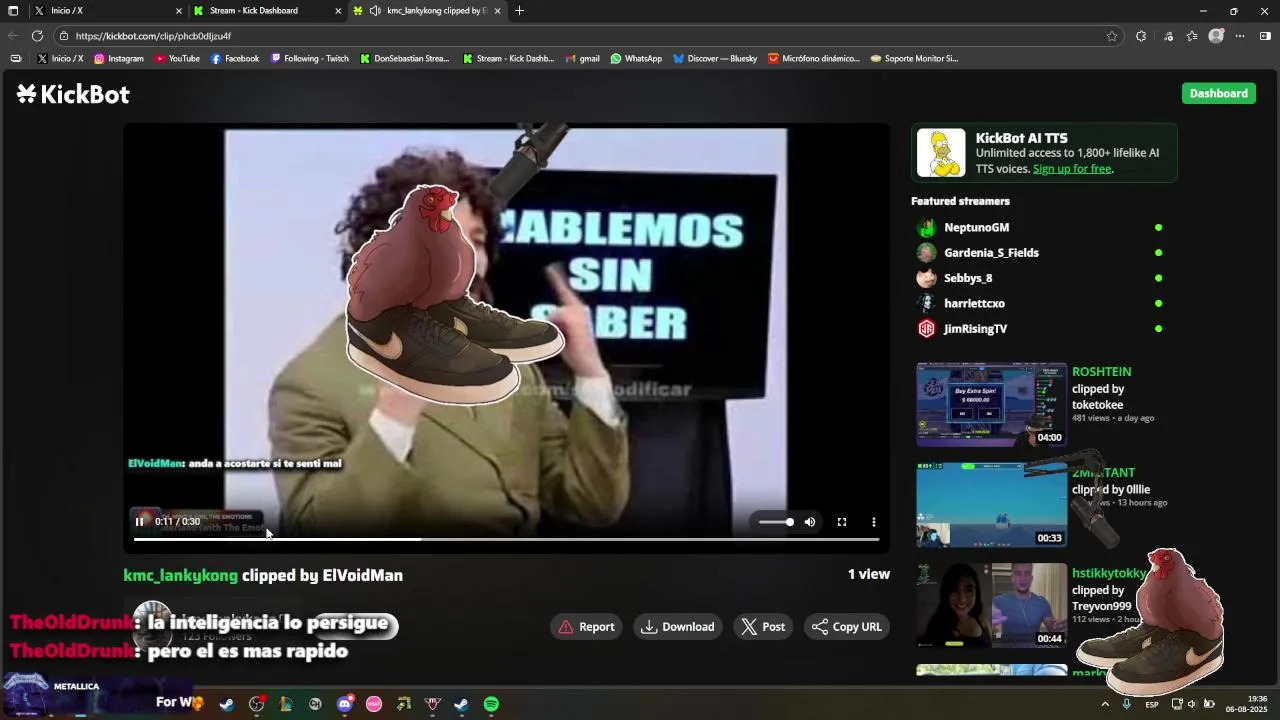
Task: Click the microphone tray icon
Action: click(1126, 704)
